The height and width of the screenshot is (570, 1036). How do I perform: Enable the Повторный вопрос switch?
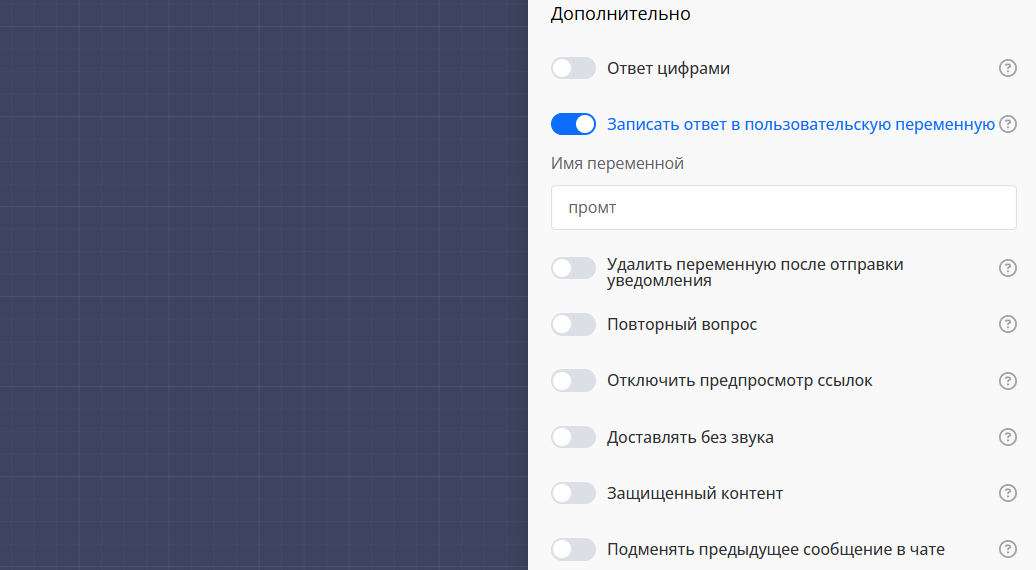(573, 324)
